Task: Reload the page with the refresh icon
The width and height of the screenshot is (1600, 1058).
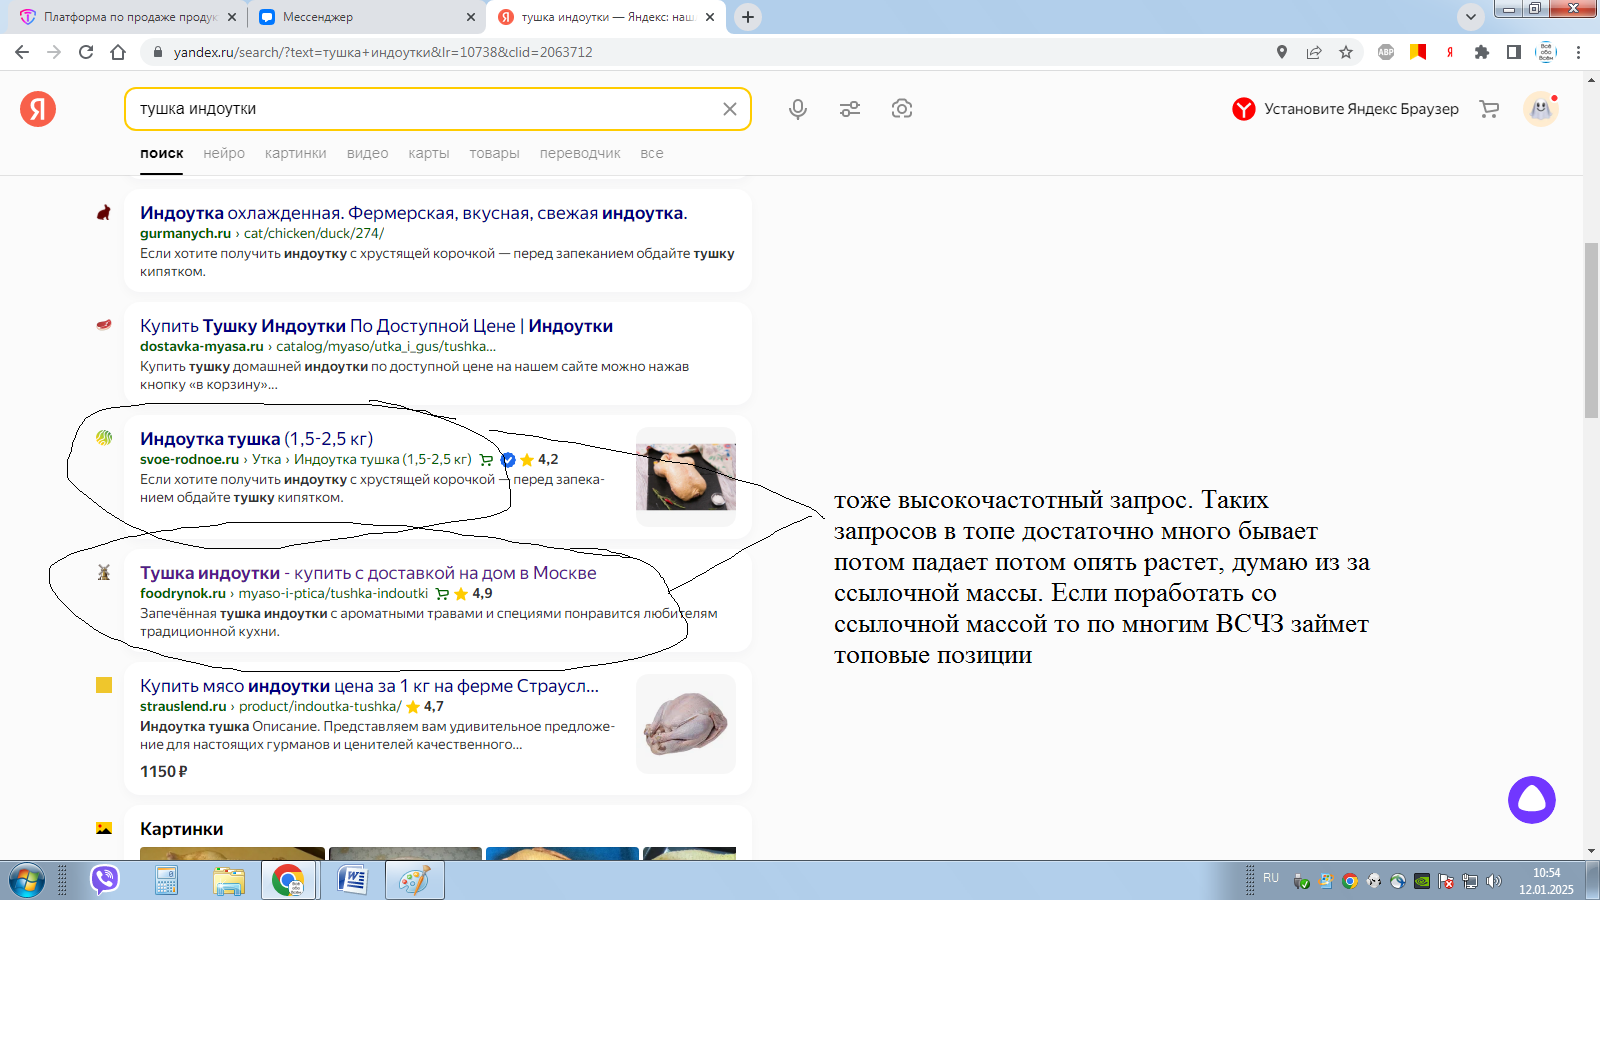Action: 86,52
